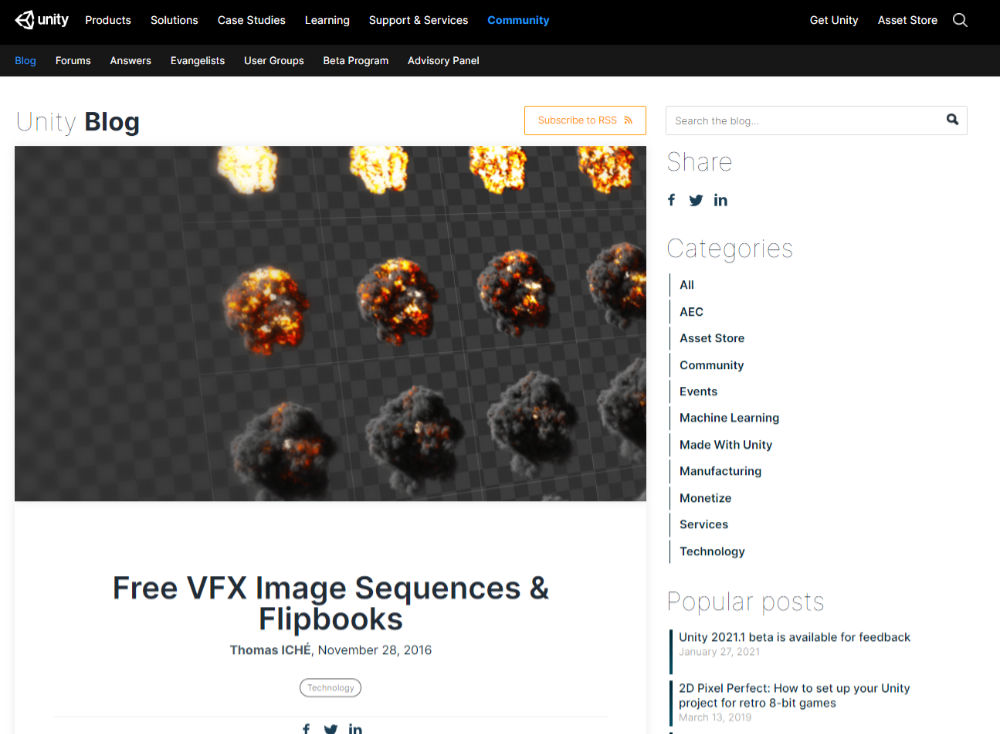This screenshot has width=1000, height=734.
Task: Open the Advisory Panel sub-tab
Action: (443, 61)
